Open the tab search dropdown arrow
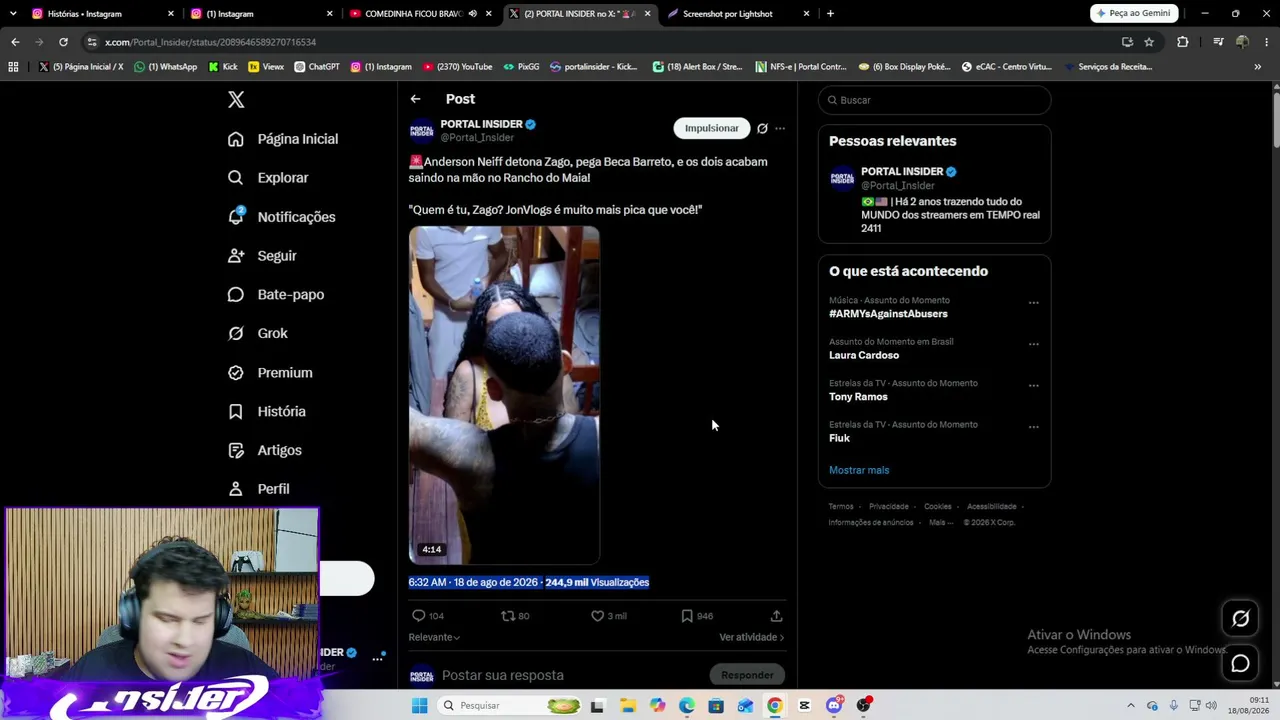1280x720 pixels. [13, 14]
